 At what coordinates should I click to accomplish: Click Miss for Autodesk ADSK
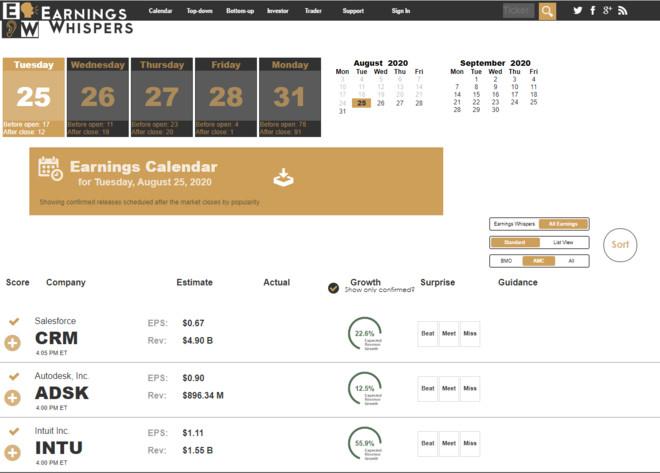point(470,388)
